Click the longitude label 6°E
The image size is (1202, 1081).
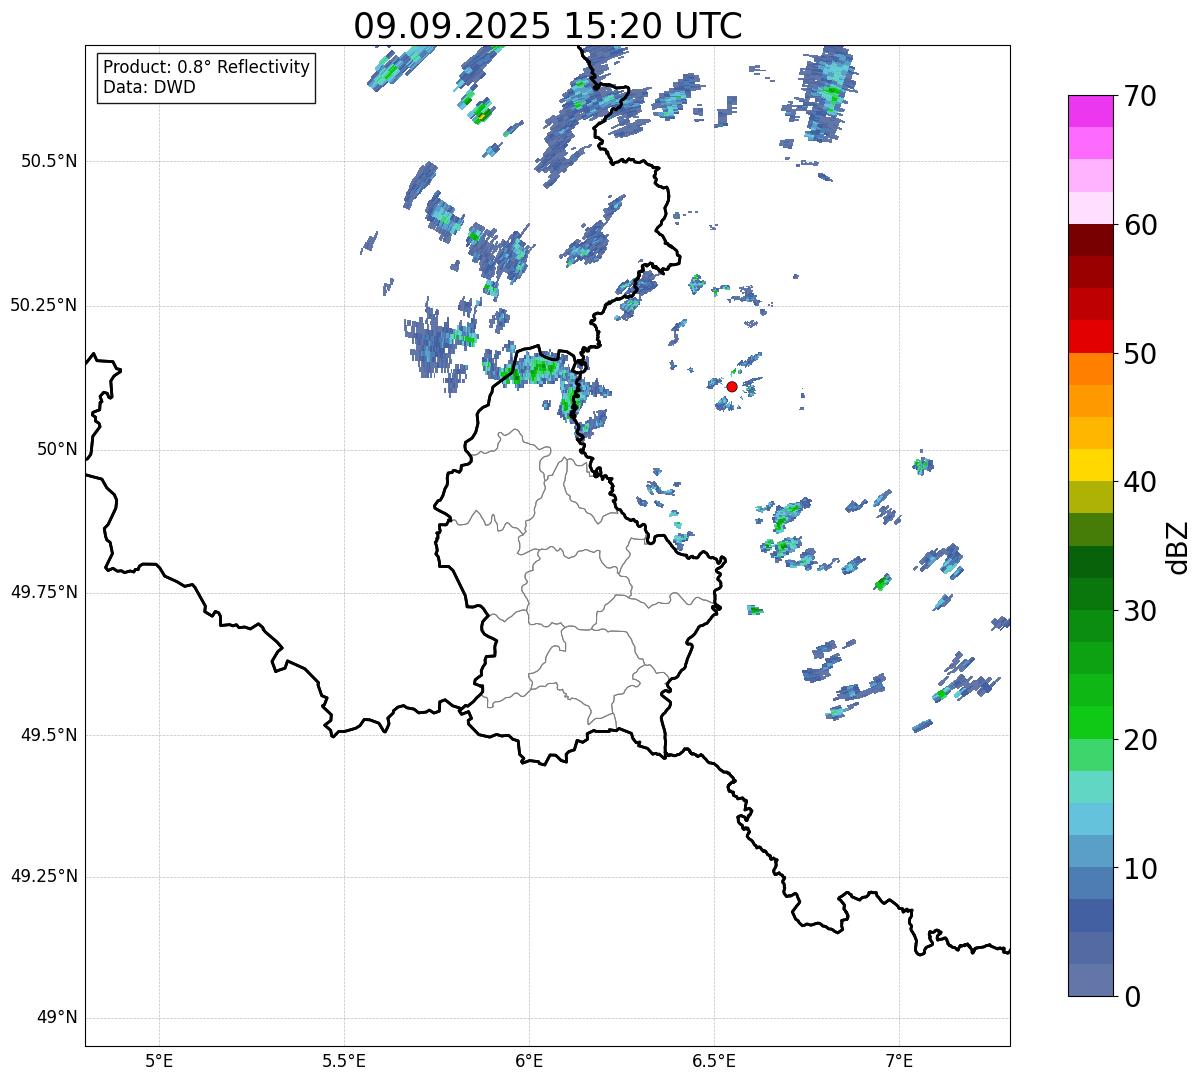pyautogui.click(x=529, y=1061)
